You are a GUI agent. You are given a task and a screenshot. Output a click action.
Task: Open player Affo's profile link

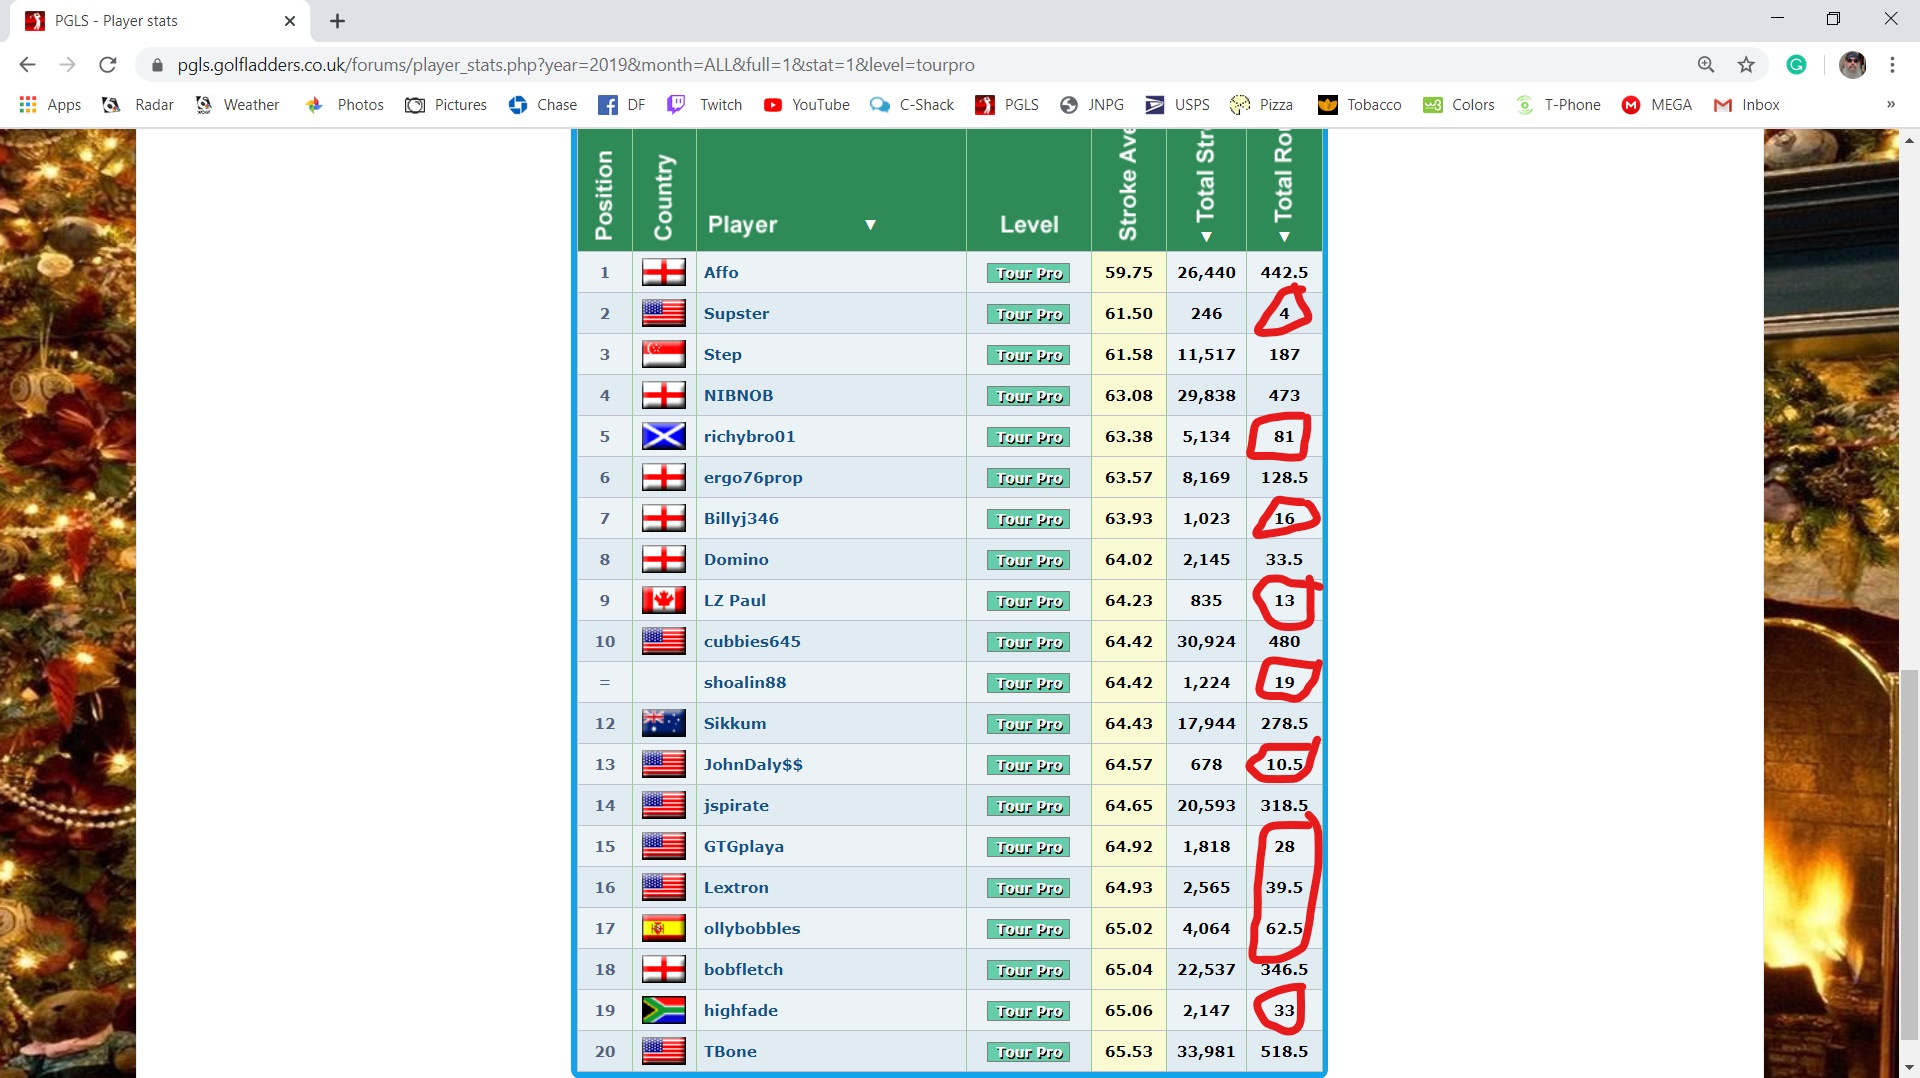click(721, 273)
